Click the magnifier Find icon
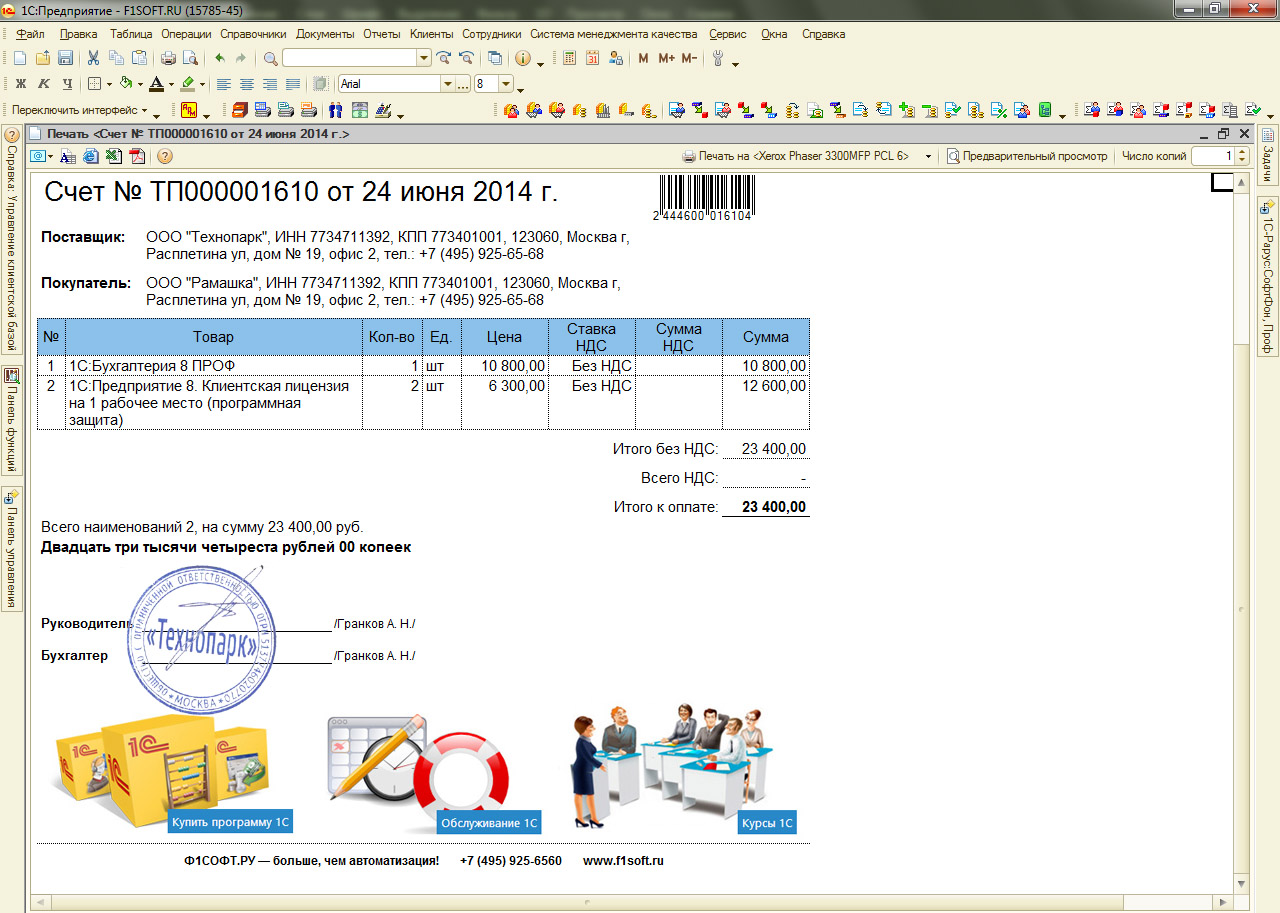 (x=271, y=58)
